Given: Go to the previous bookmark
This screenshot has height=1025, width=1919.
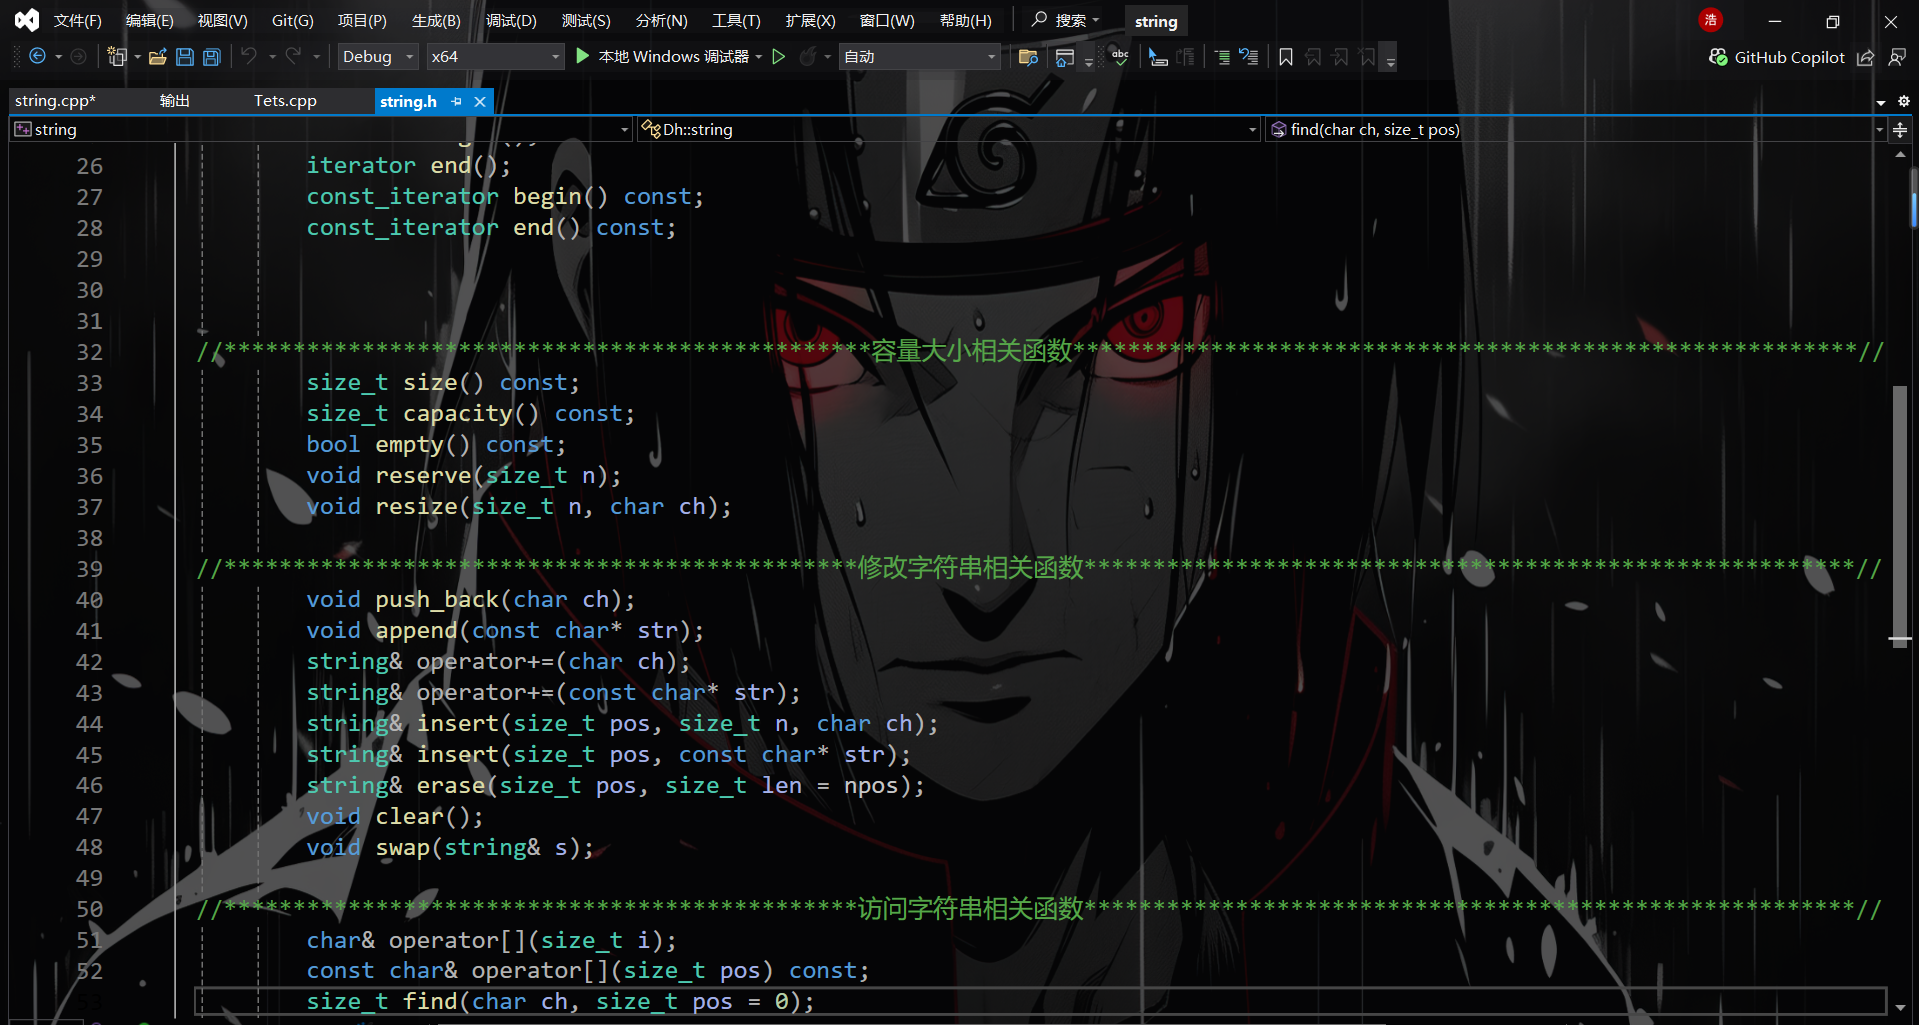Looking at the screenshot, I should (x=1314, y=57).
